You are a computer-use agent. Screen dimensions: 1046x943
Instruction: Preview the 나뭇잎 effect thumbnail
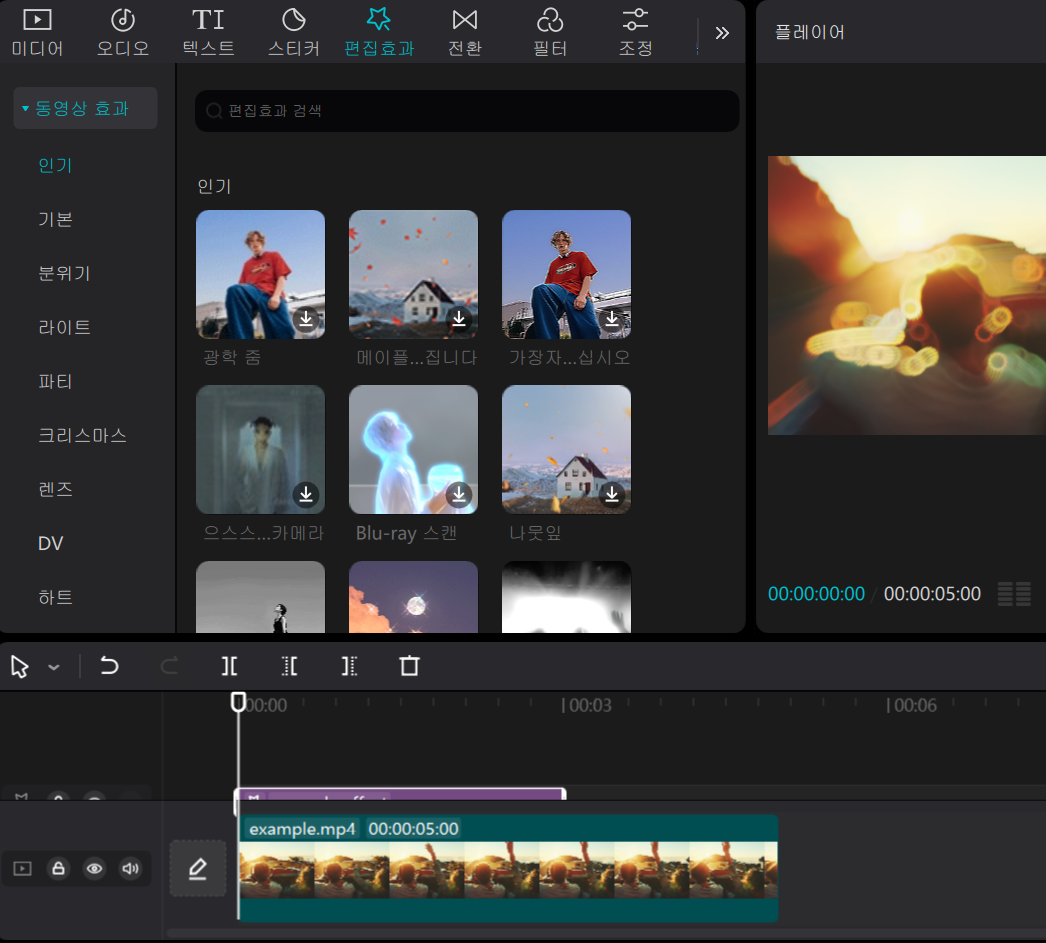[566, 449]
